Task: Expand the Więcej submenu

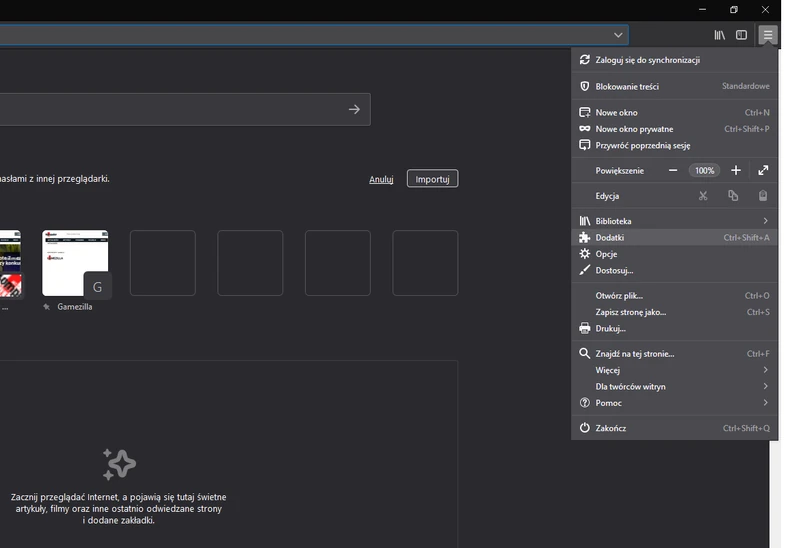Action: click(674, 370)
